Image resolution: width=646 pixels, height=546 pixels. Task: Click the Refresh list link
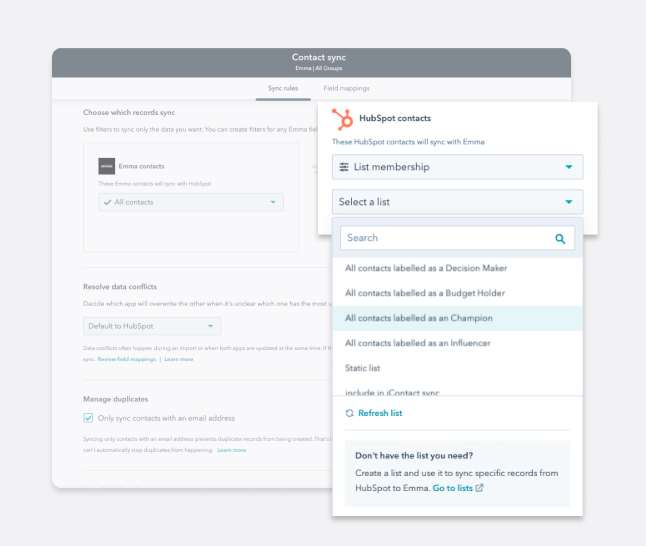click(380, 413)
